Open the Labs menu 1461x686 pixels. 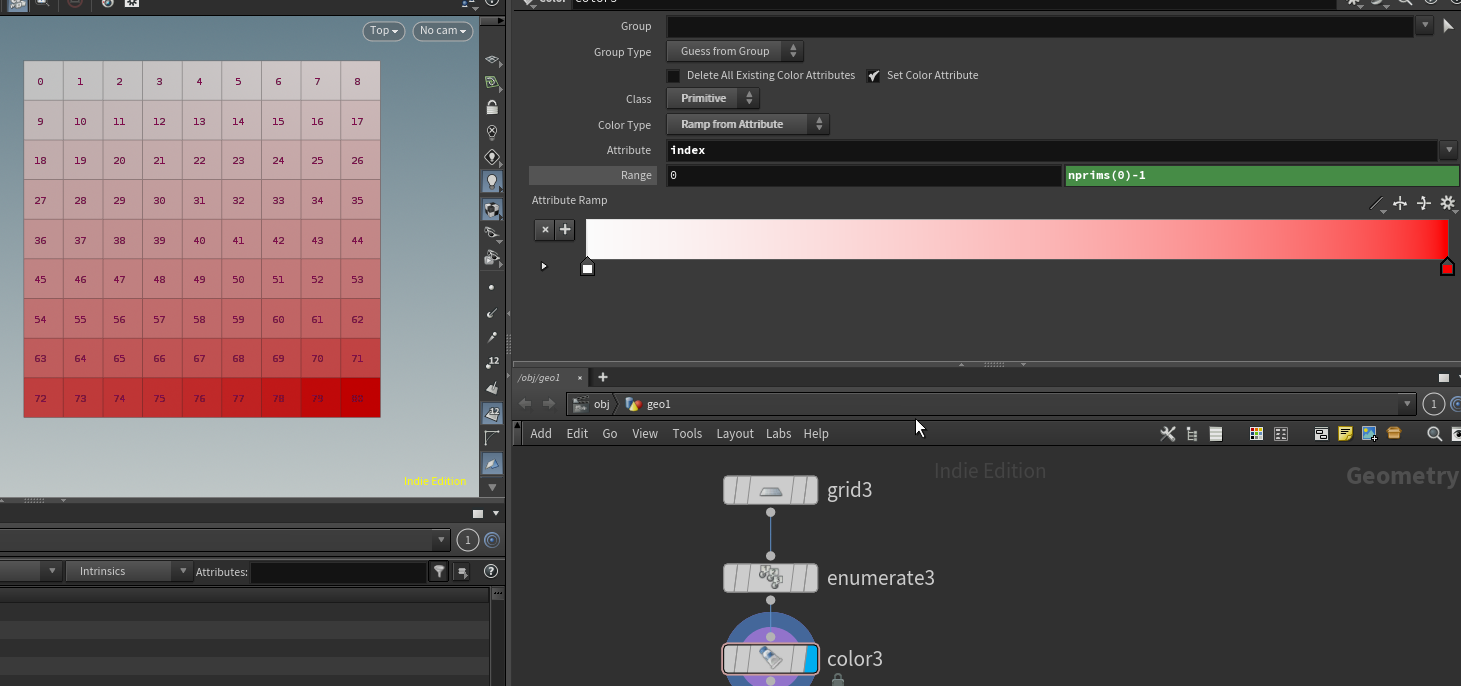(778, 434)
